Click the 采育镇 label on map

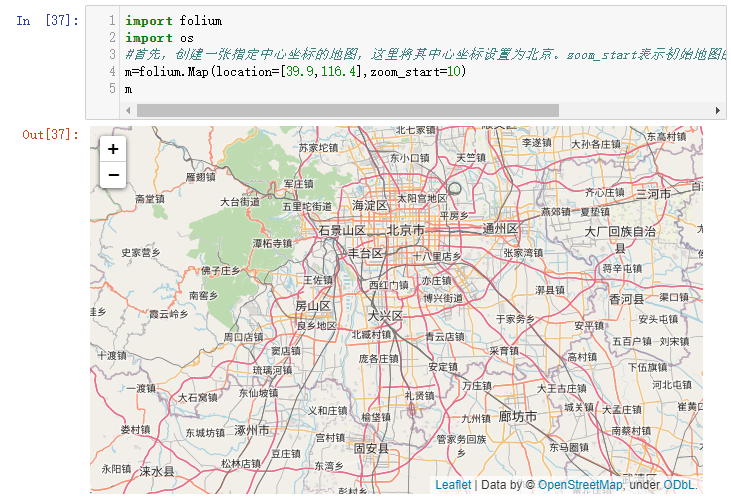[x=503, y=351]
